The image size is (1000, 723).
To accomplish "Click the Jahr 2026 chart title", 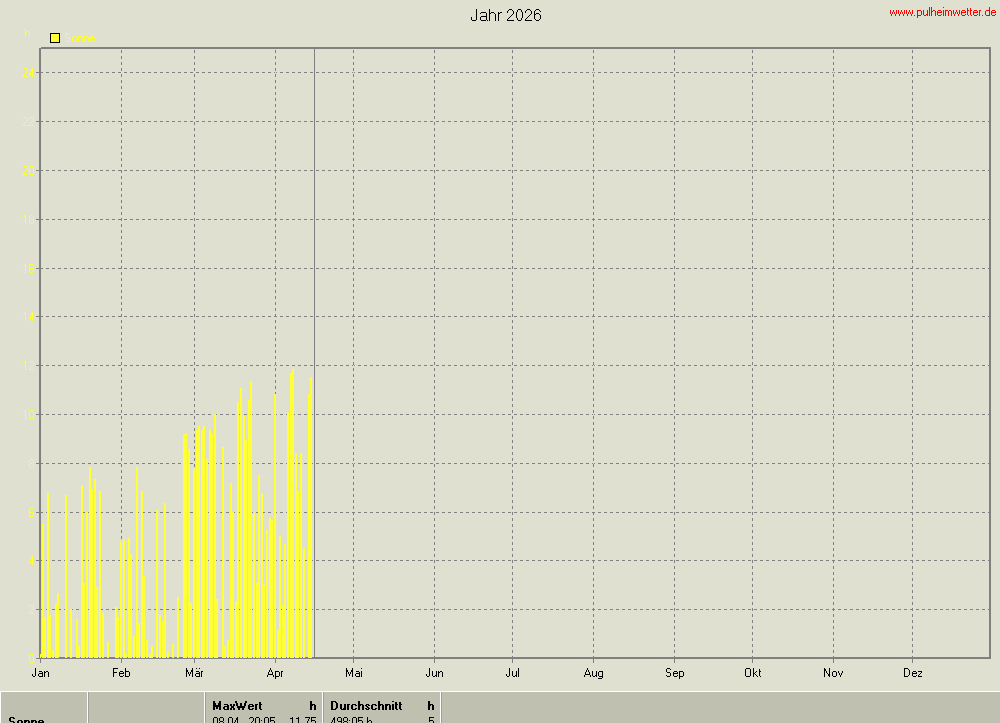I will click(x=506, y=16).
